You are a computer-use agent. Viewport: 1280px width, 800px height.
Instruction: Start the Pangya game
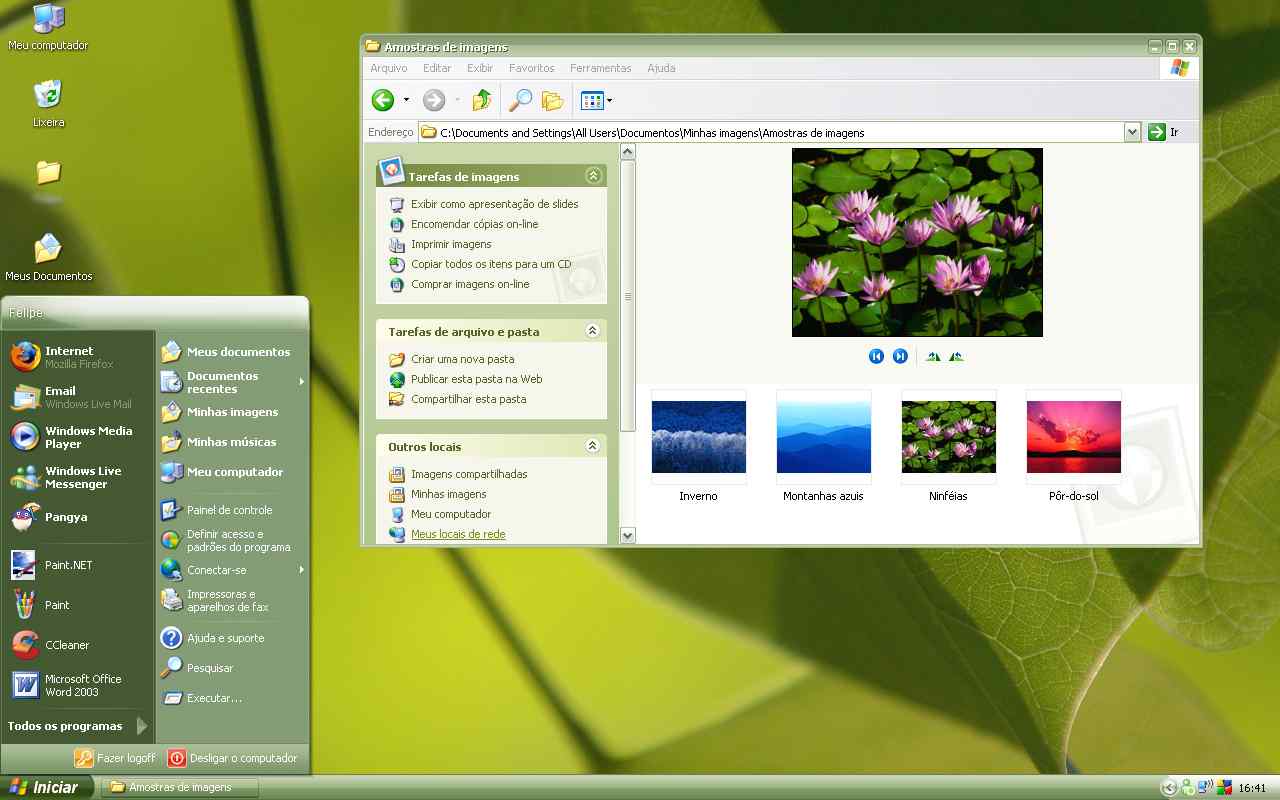pyautogui.click(x=80, y=517)
